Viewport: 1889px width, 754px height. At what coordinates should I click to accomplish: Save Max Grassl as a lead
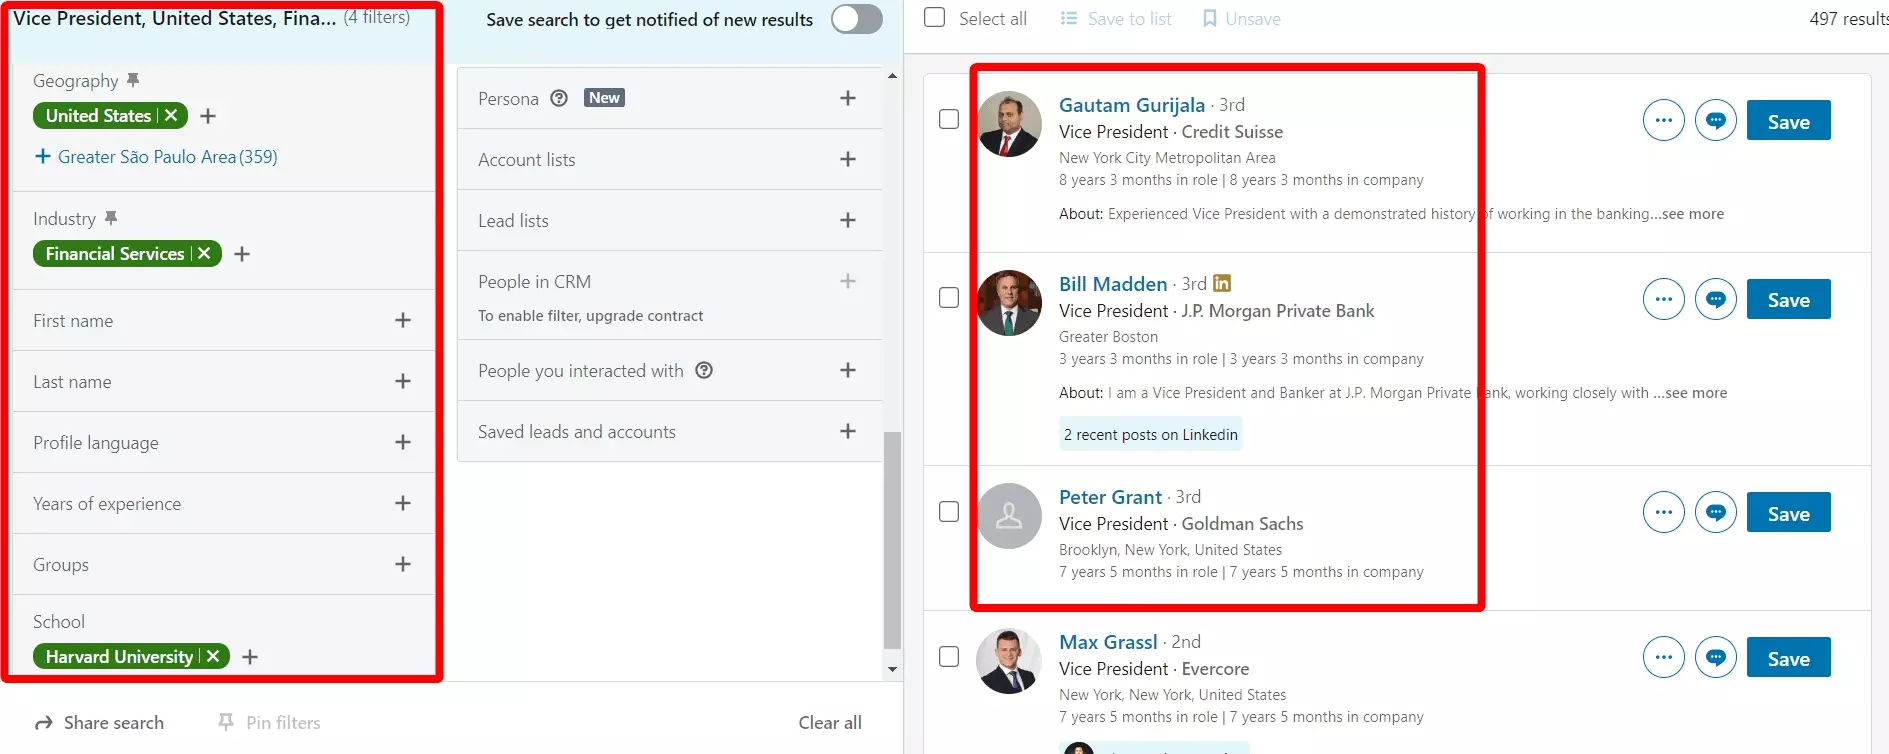[1788, 657]
